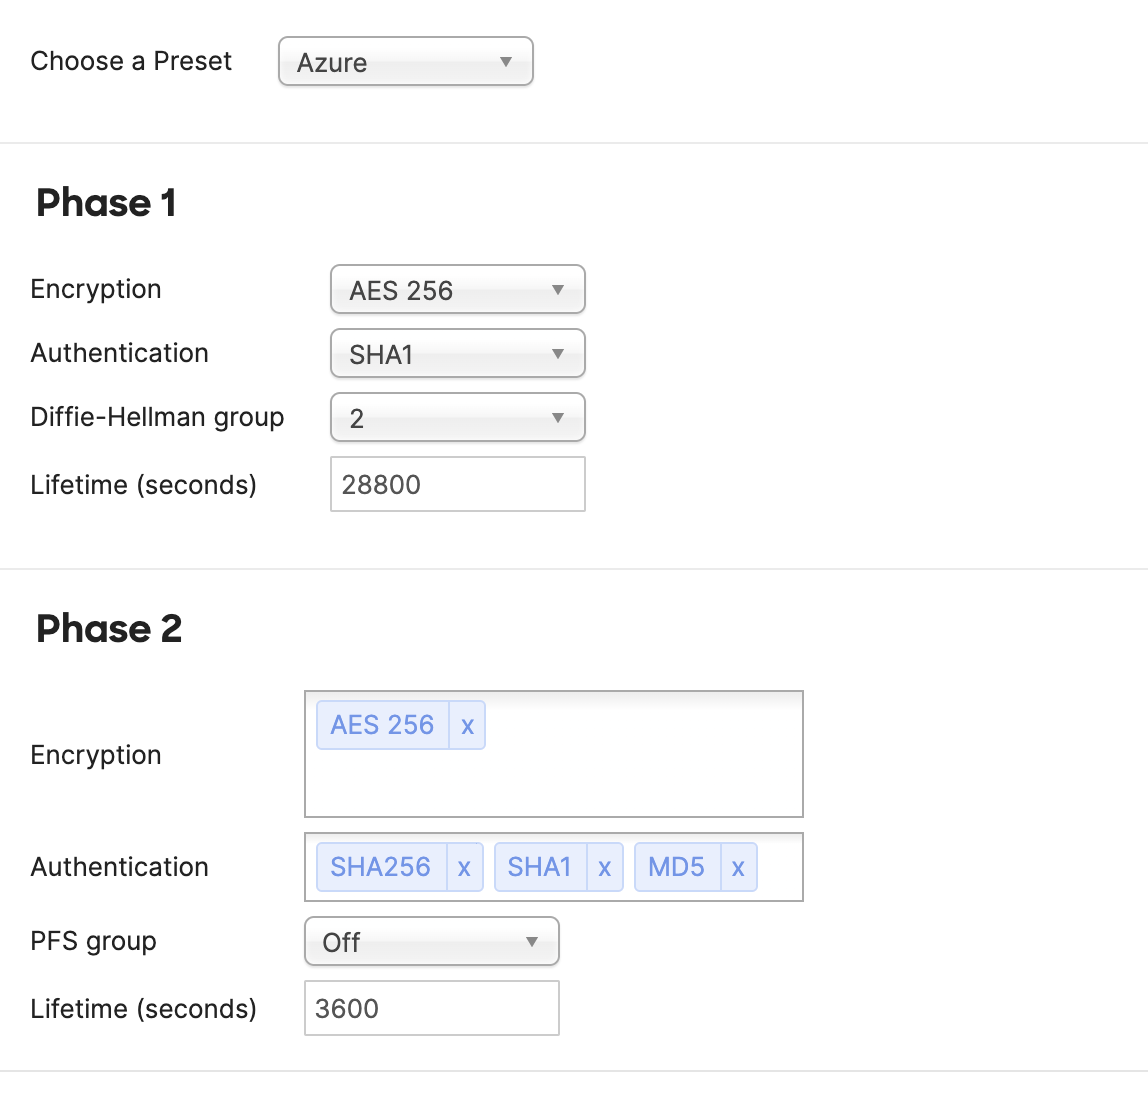Select the AES 256 tag label
Screen dimensions: 1148x1096
point(382,725)
